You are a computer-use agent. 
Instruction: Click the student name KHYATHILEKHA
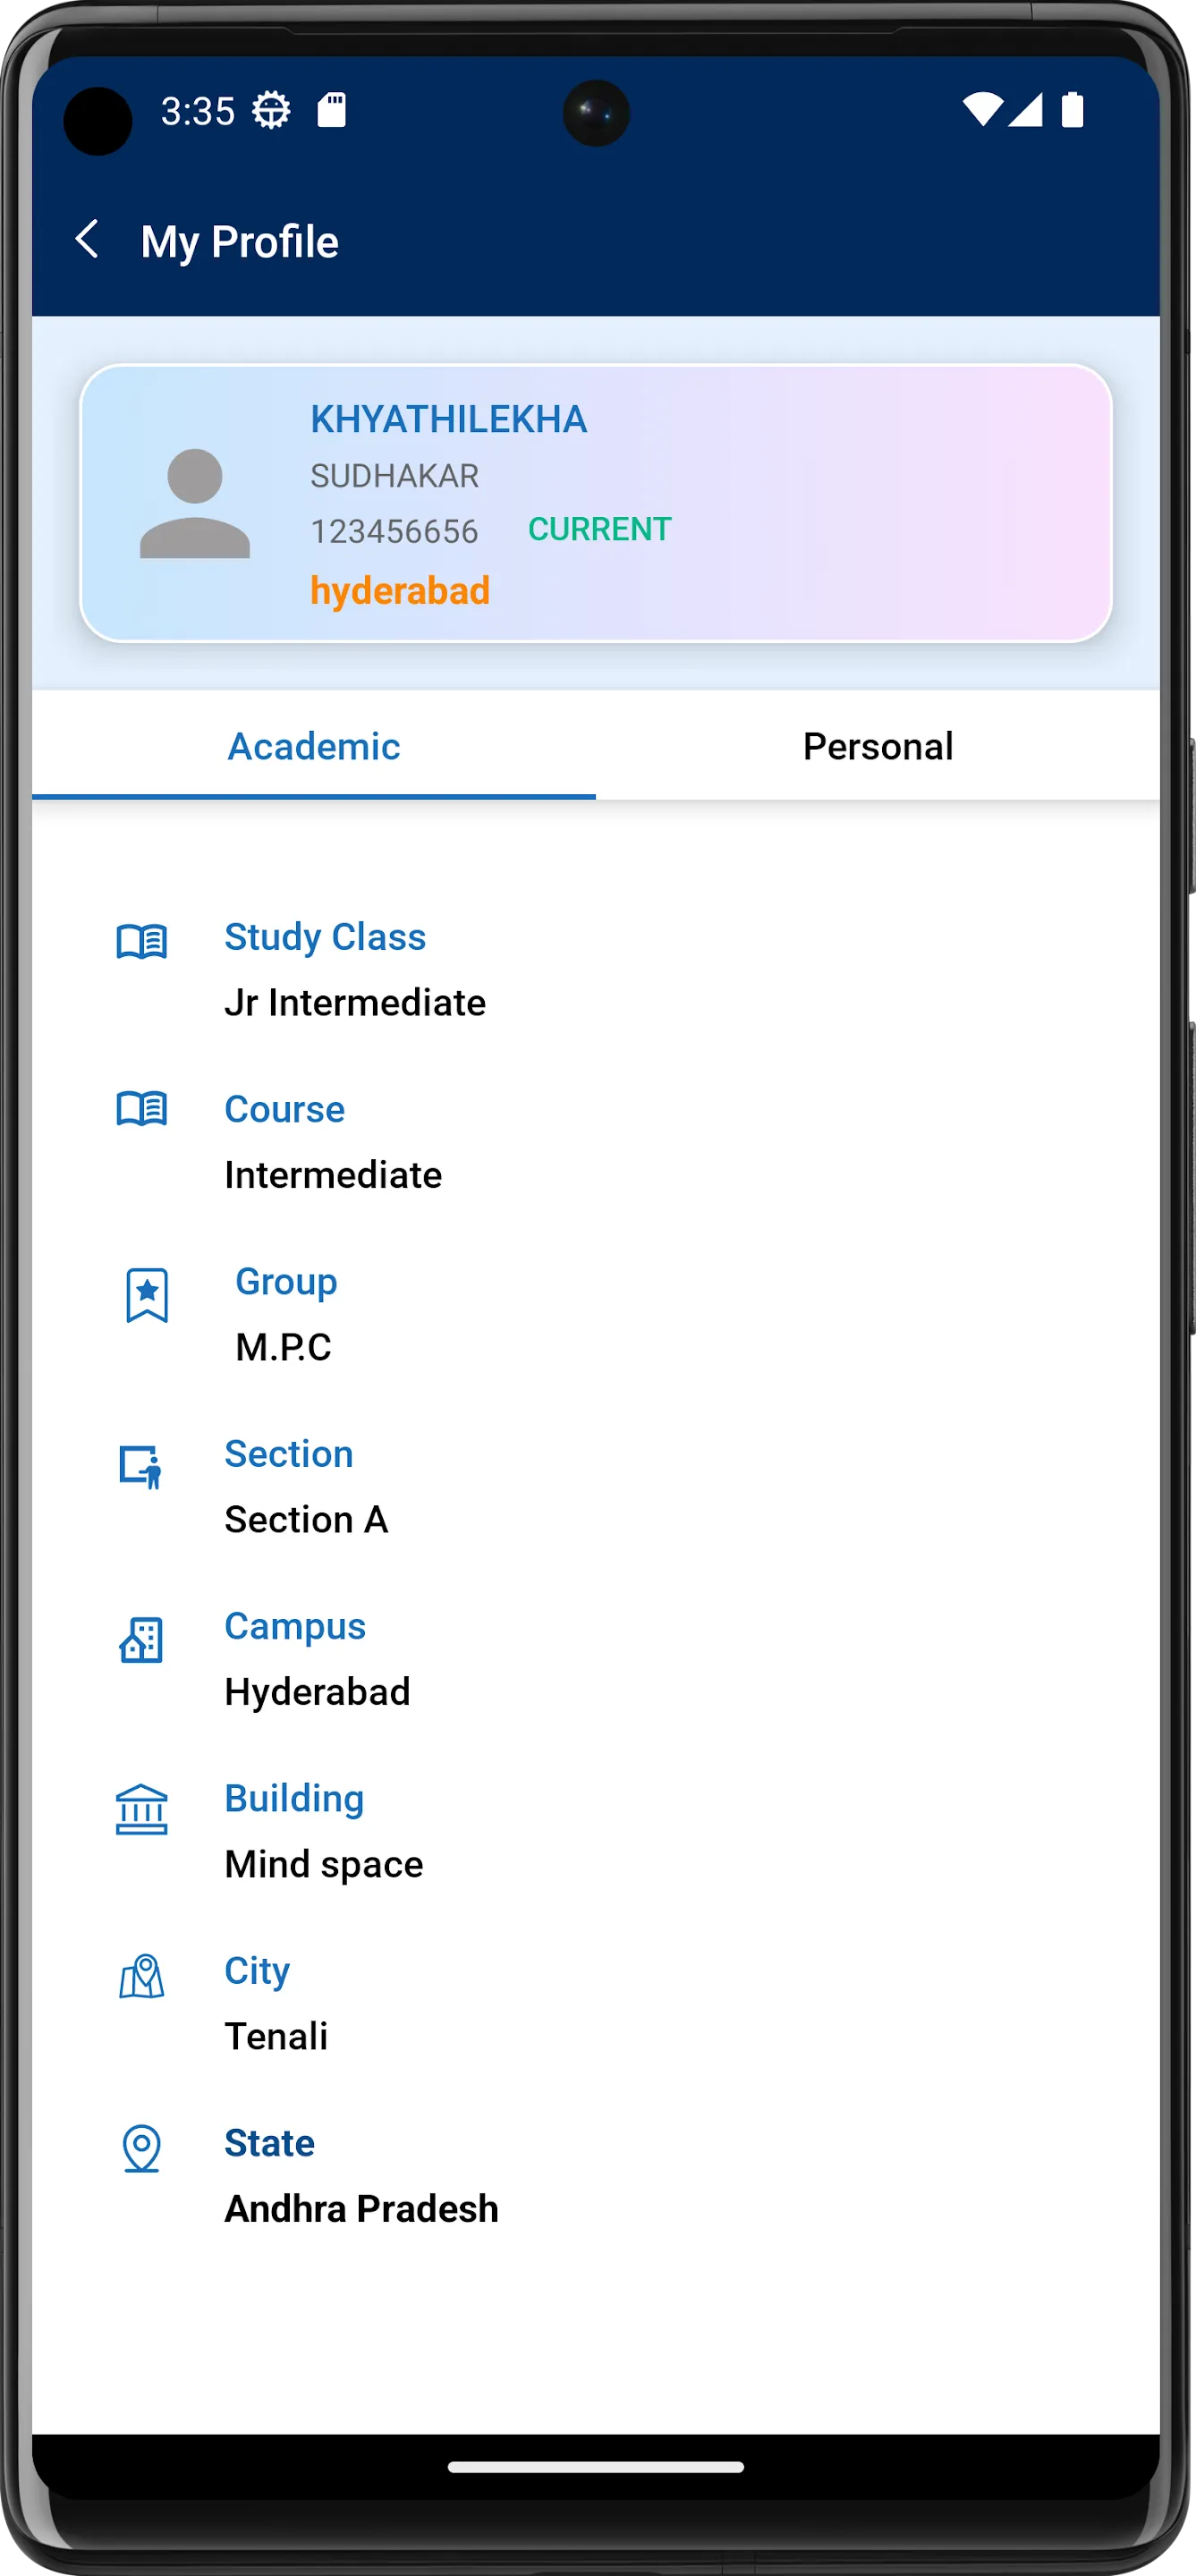tap(449, 419)
